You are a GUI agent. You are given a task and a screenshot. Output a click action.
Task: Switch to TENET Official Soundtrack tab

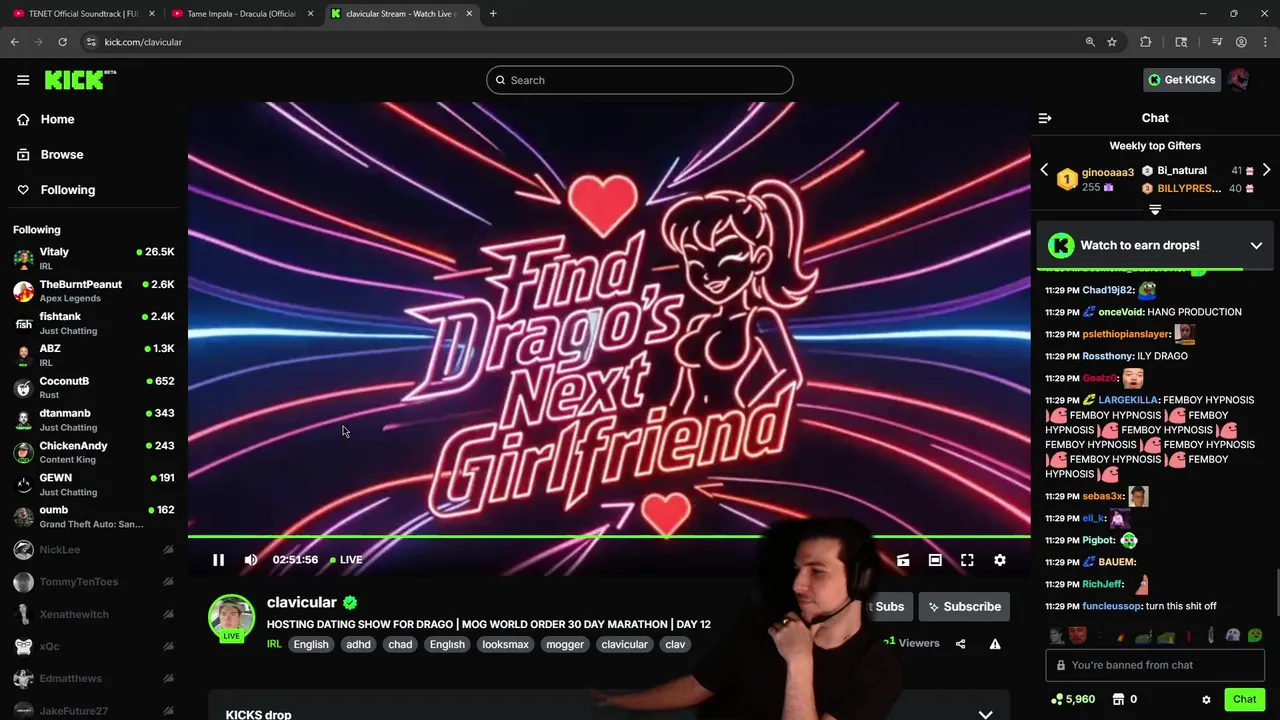pyautogui.click(x=80, y=14)
